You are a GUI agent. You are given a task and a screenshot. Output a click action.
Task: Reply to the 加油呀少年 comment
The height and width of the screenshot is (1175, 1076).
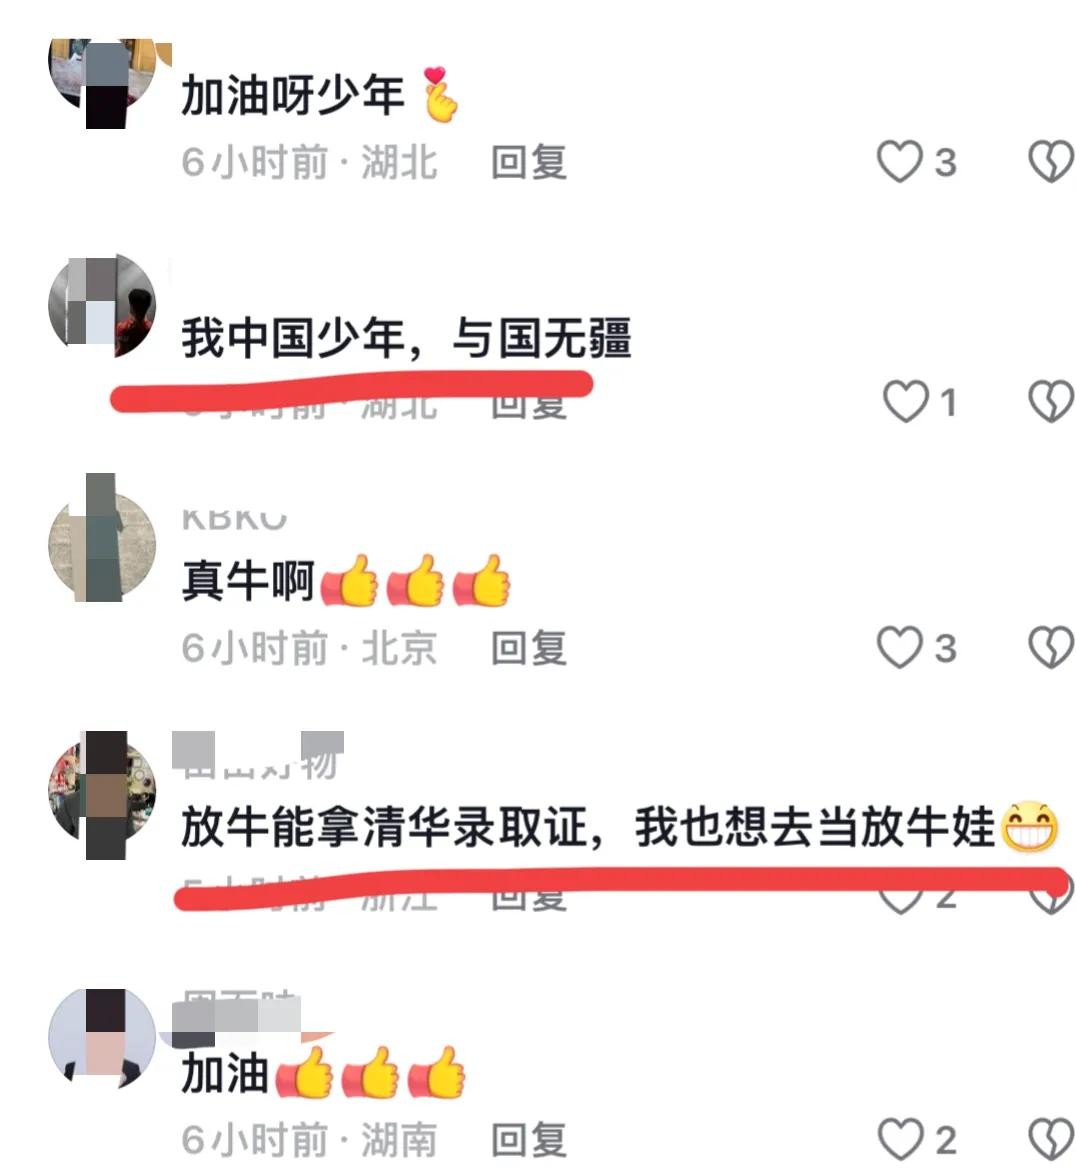529,163
